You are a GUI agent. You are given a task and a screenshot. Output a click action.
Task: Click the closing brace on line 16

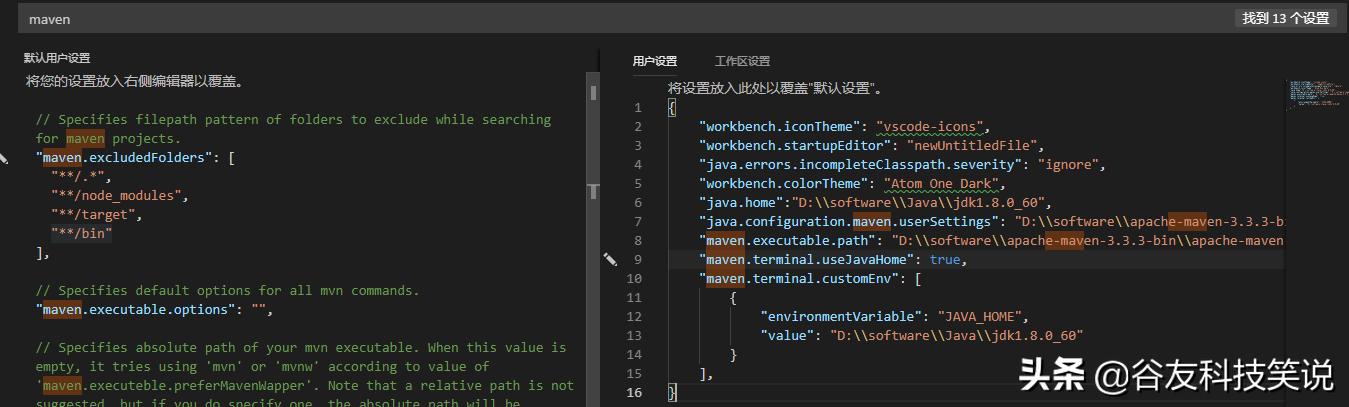672,392
